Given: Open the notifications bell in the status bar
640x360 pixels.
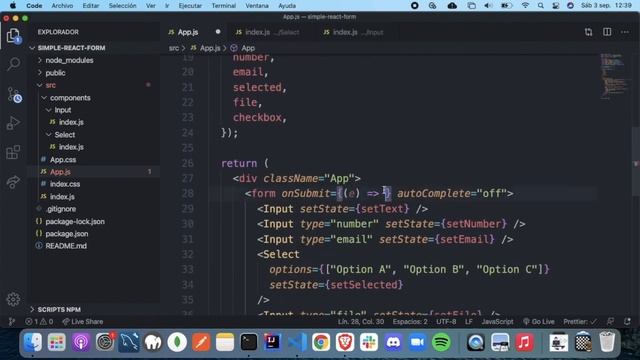Looking at the screenshot, I should point(627,322).
